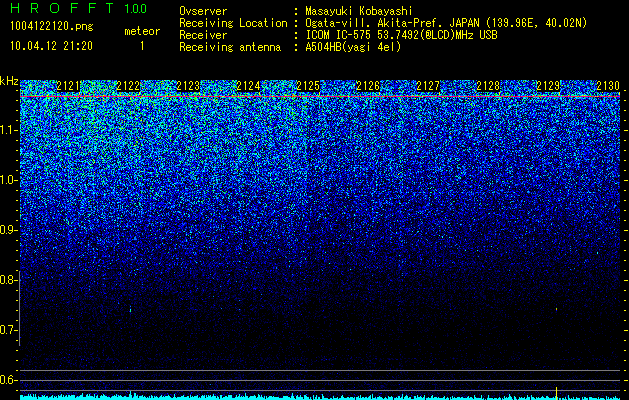Select the file name 1004122120.png
This screenshot has height=400, width=629.
pyautogui.click(x=52, y=27)
